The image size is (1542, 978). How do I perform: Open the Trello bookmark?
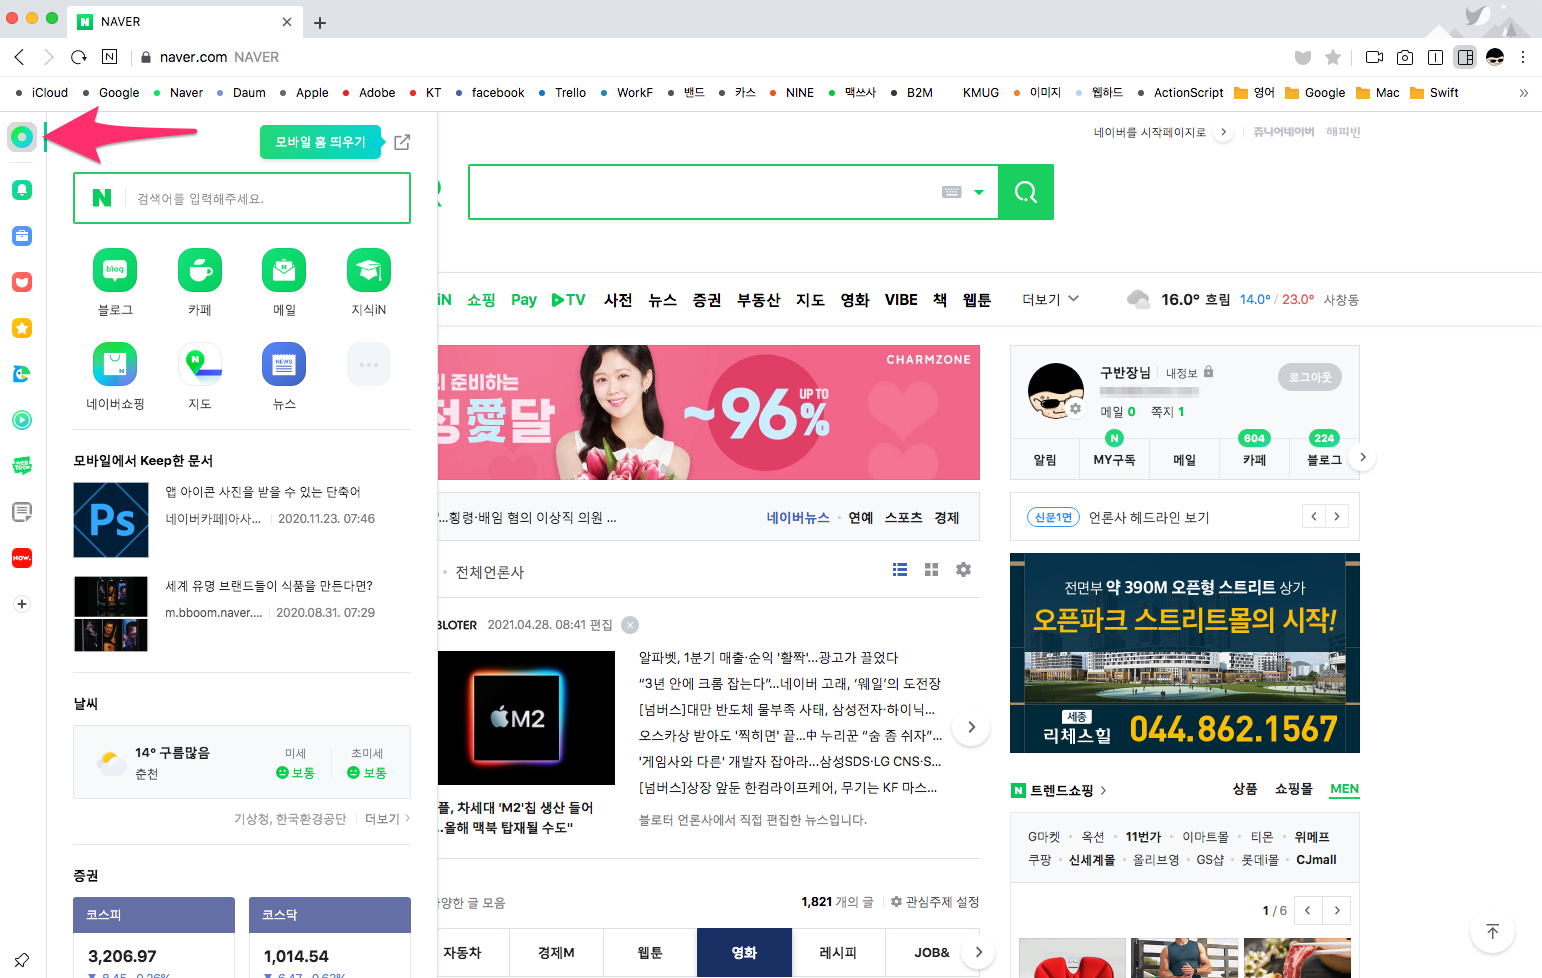562,93
